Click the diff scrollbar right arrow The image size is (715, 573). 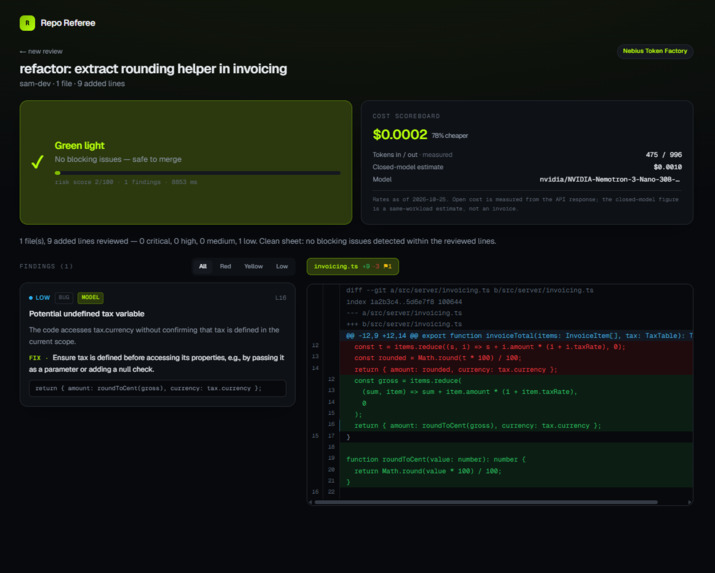click(689, 502)
